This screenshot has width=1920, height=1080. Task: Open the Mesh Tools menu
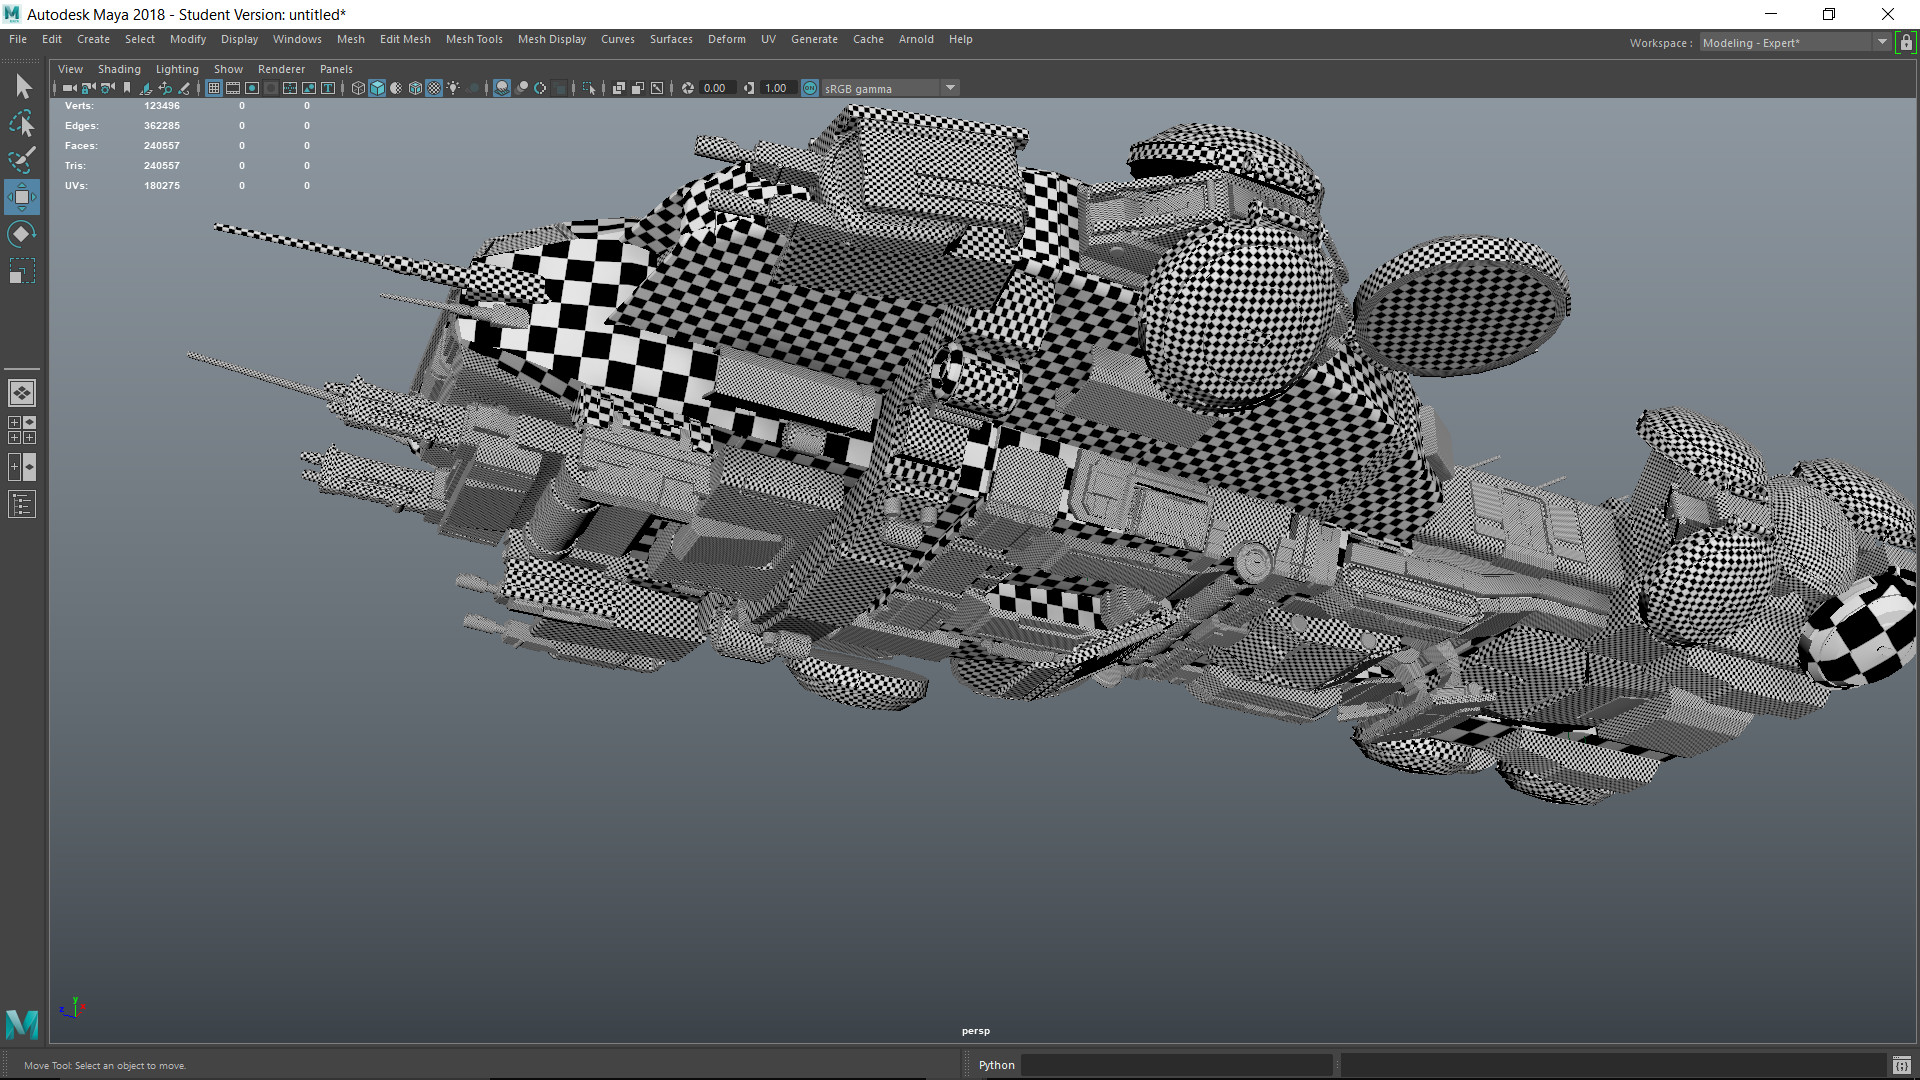click(x=474, y=39)
